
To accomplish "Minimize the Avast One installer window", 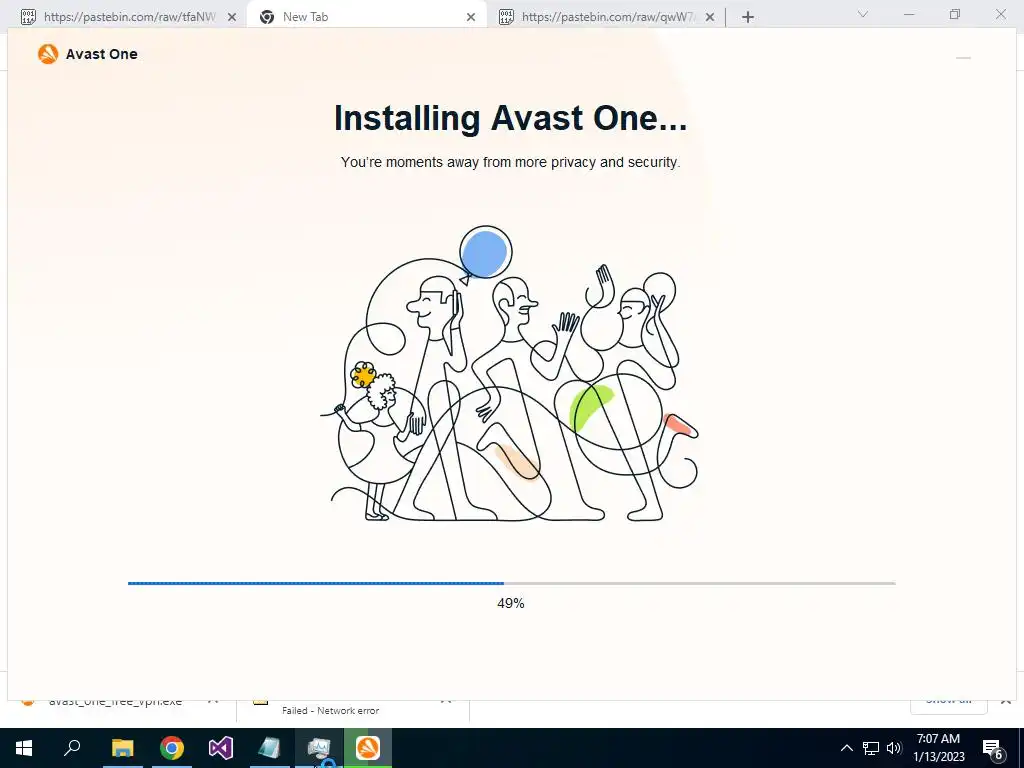I will pos(963,57).
